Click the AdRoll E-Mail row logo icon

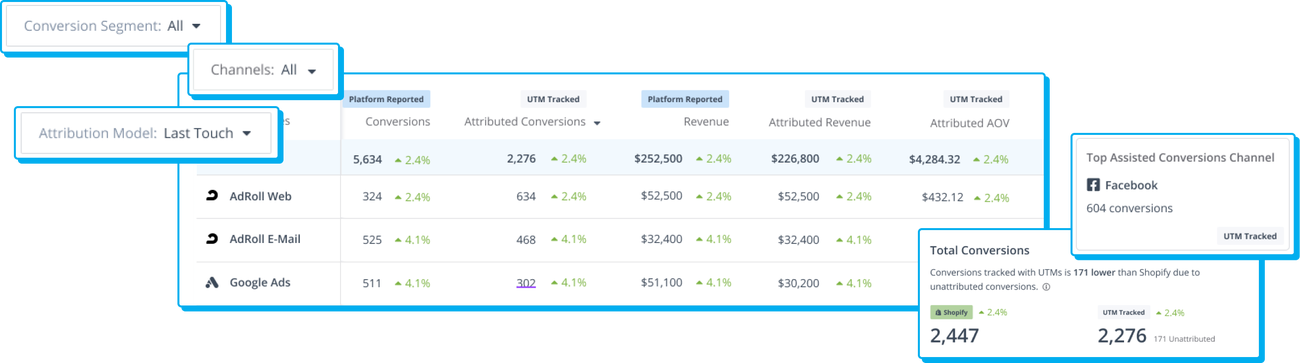pyautogui.click(x=212, y=239)
